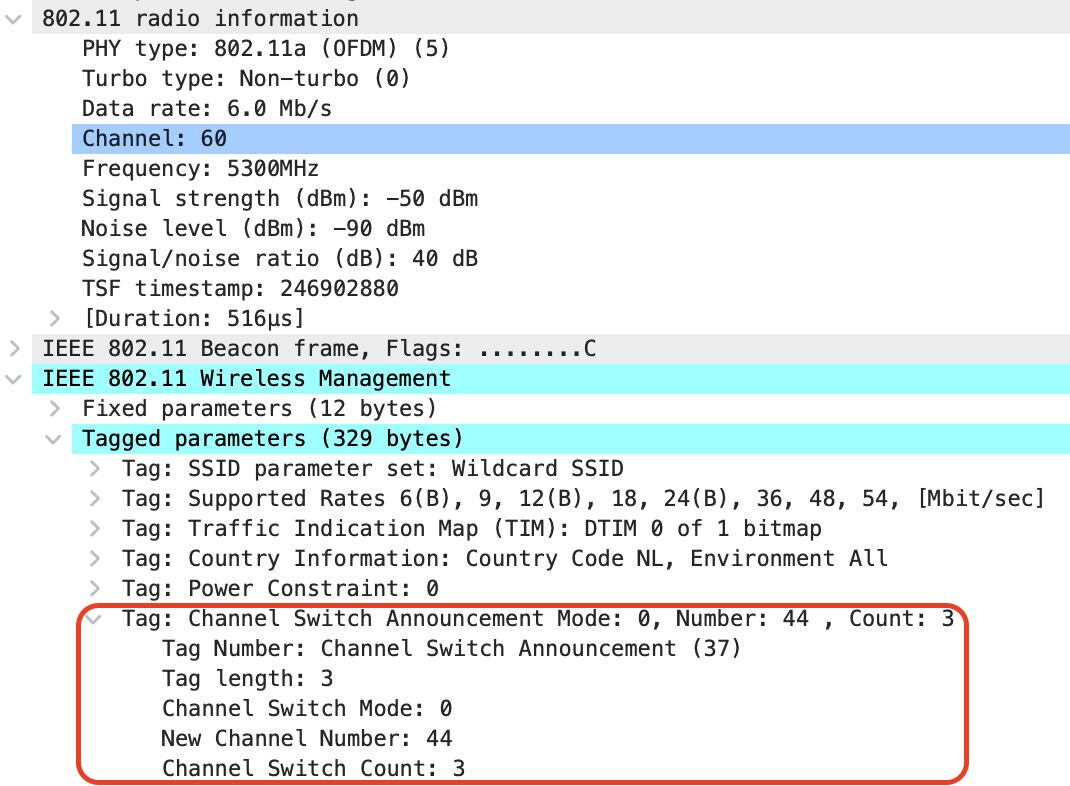Select Power Constraint: 0 tag row

(280, 589)
